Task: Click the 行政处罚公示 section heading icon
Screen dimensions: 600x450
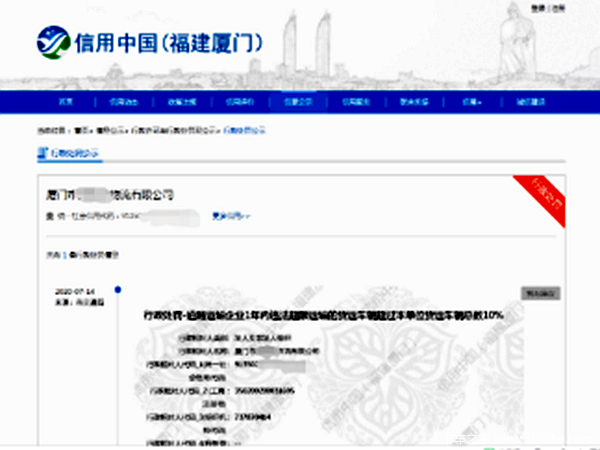Action: coord(42,153)
